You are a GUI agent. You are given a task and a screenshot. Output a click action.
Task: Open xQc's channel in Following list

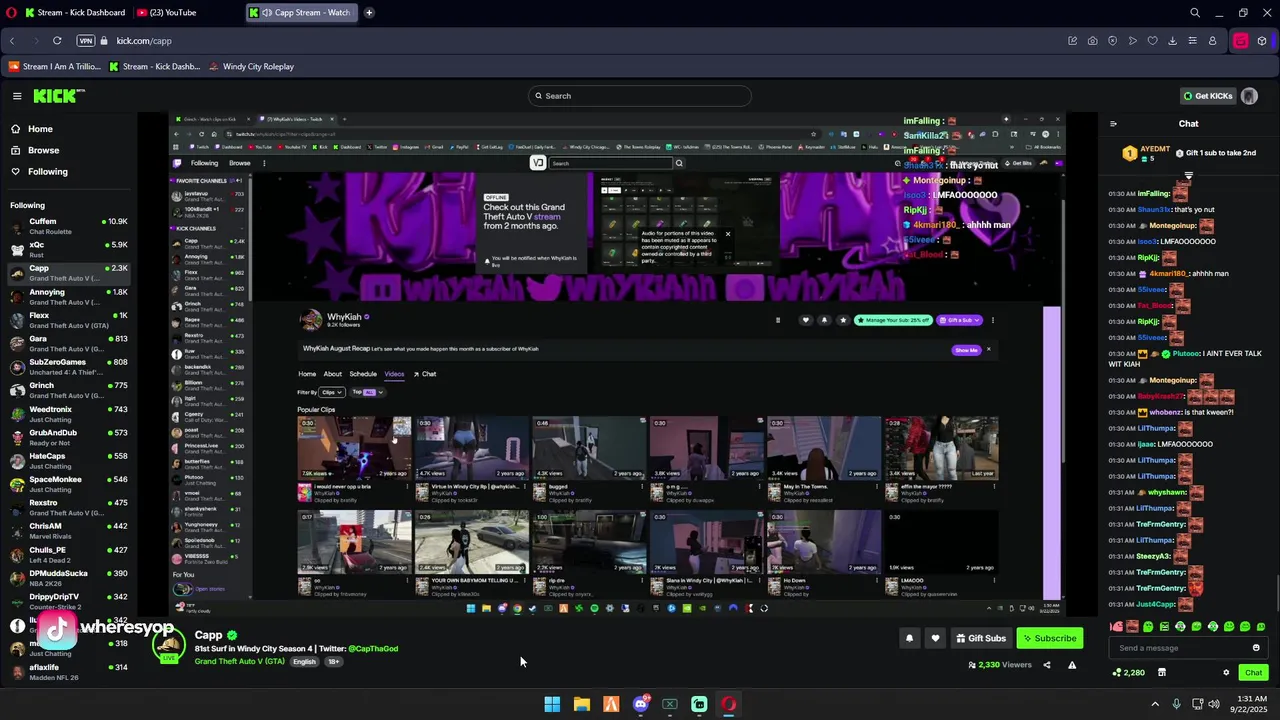68,249
